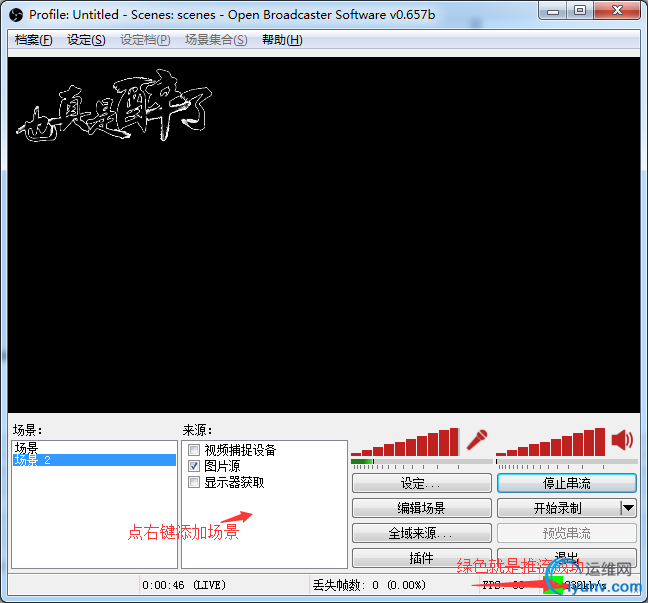Open the 帮助(H) menu
The image size is (648, 603).
(x=282, y=40)
